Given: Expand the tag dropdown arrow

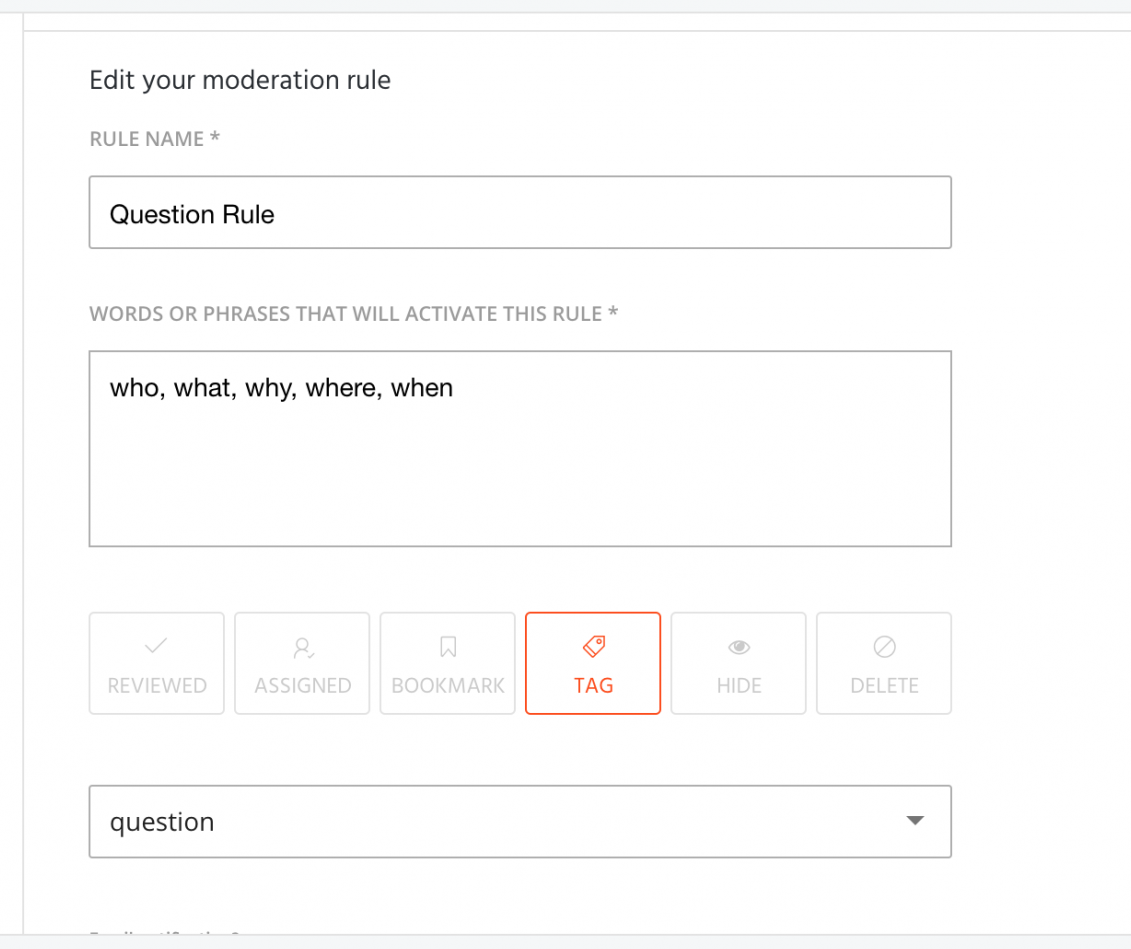Looking at the screenshot, I should [915, 821].
